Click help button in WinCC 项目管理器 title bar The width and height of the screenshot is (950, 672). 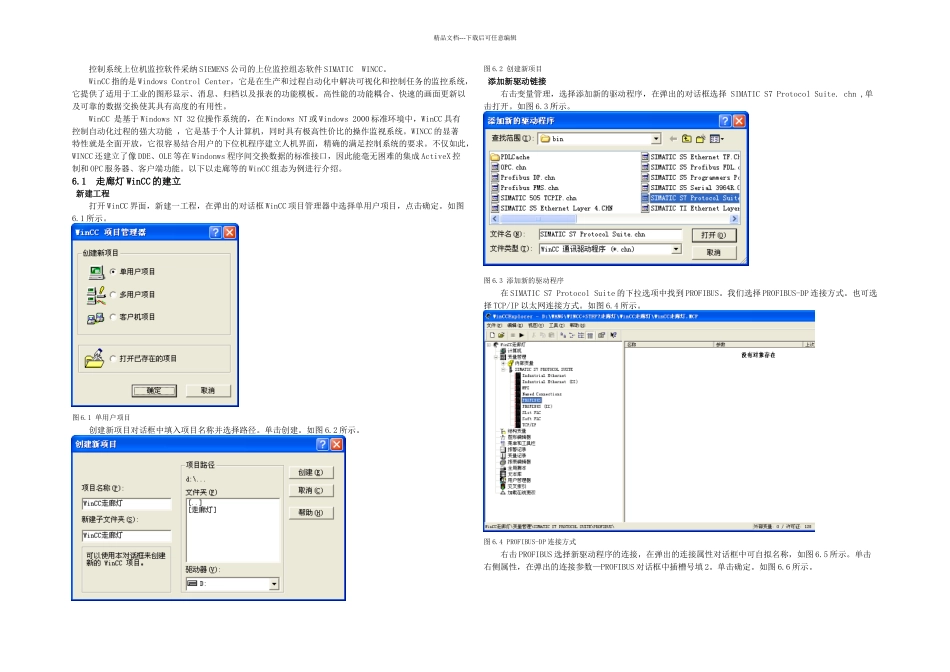point(215,232)
